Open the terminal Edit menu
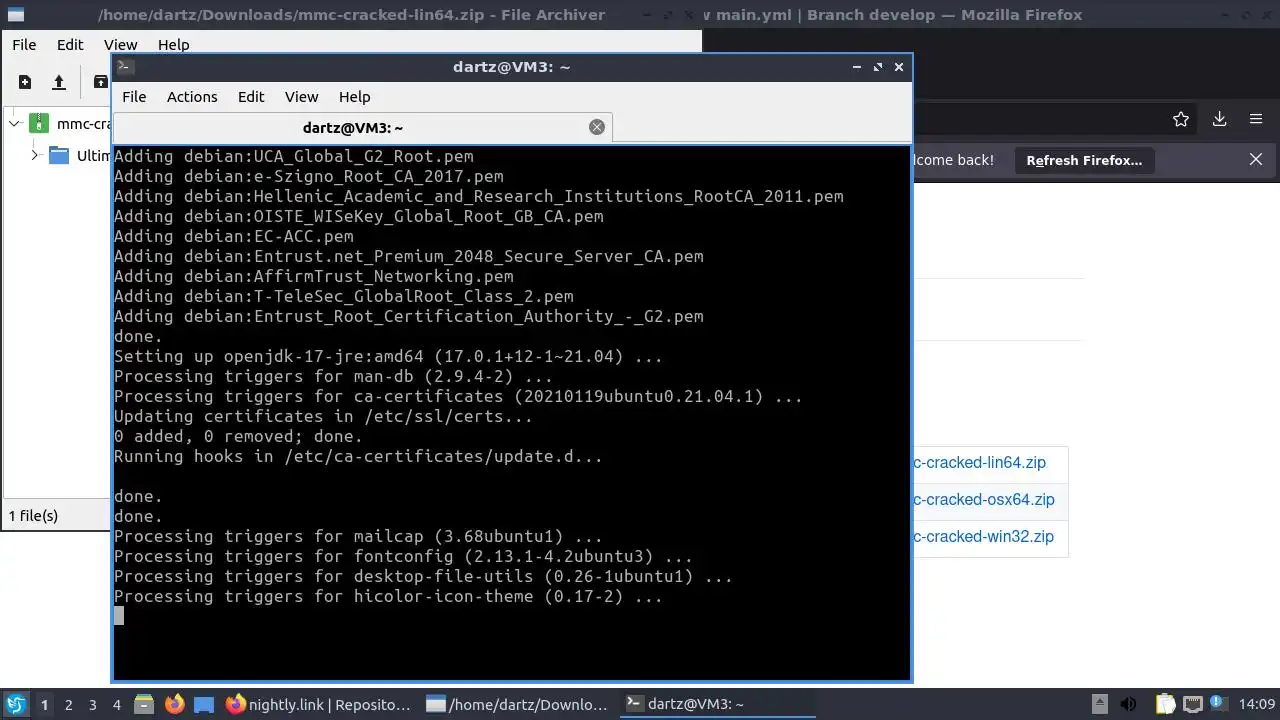This screenshot has width=1280, height=720. pos(251,97)
